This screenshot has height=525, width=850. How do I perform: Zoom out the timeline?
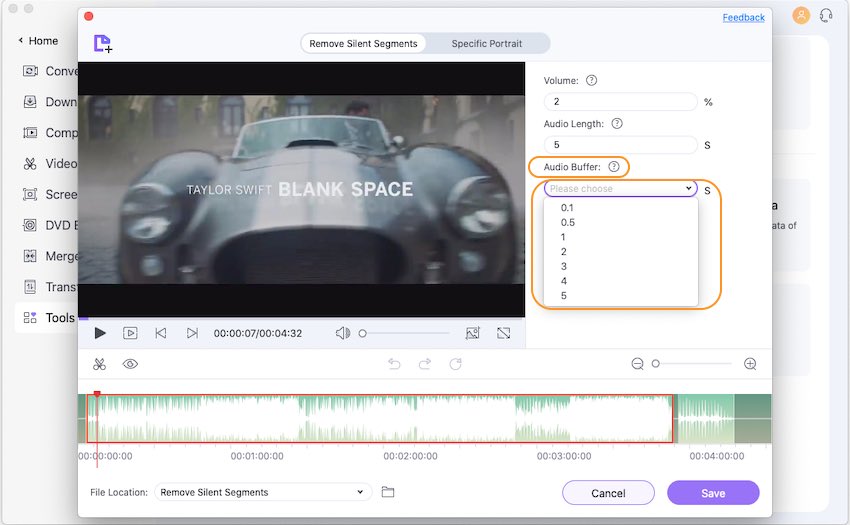(638, 364)
